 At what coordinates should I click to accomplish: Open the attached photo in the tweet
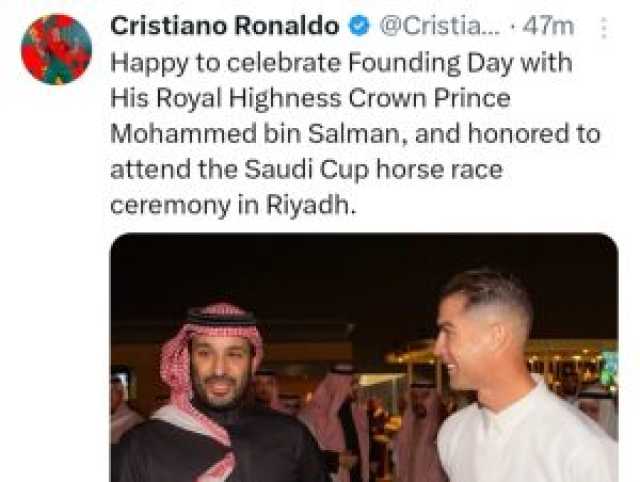pyautogui.click(x=364, y=358)
